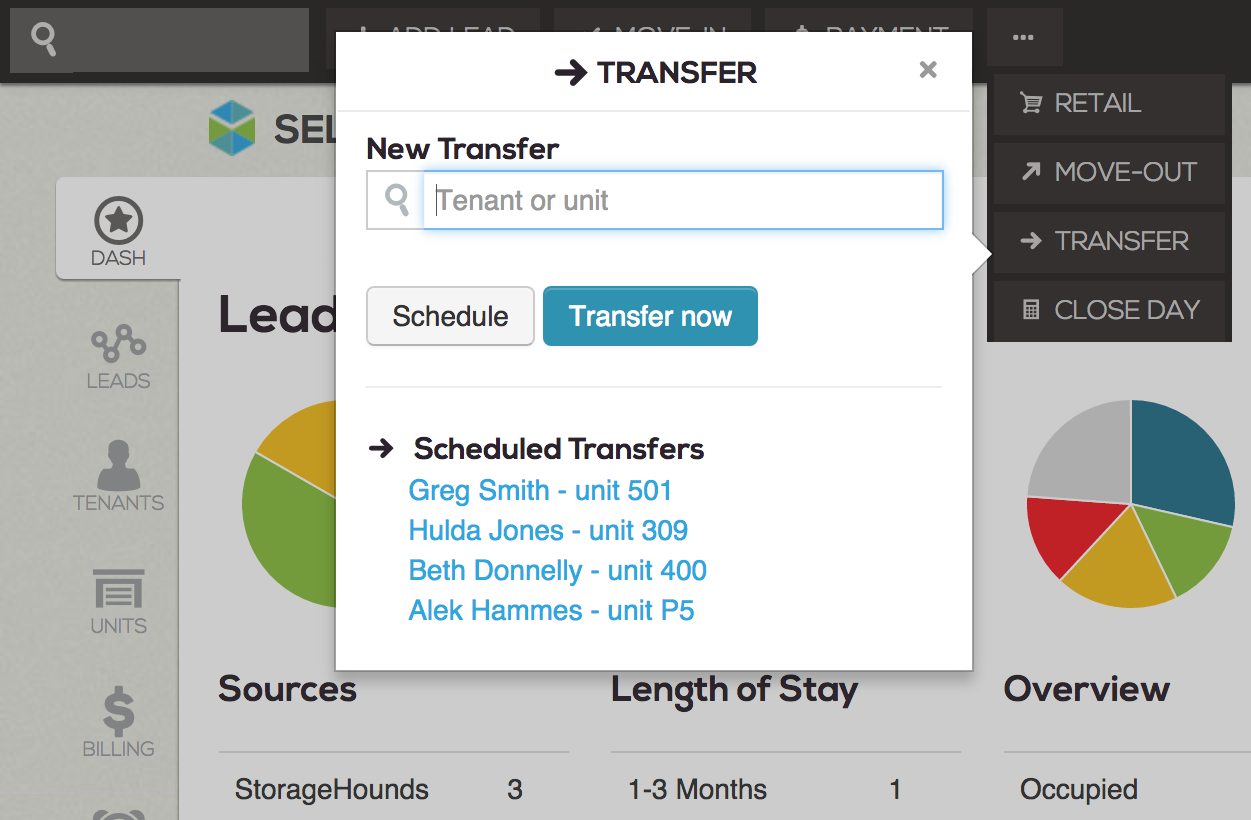The height and width of the screenshot is (820, 1251).
Task: Select the CLOSE DAY menu entry
Action: [1108, 310]
